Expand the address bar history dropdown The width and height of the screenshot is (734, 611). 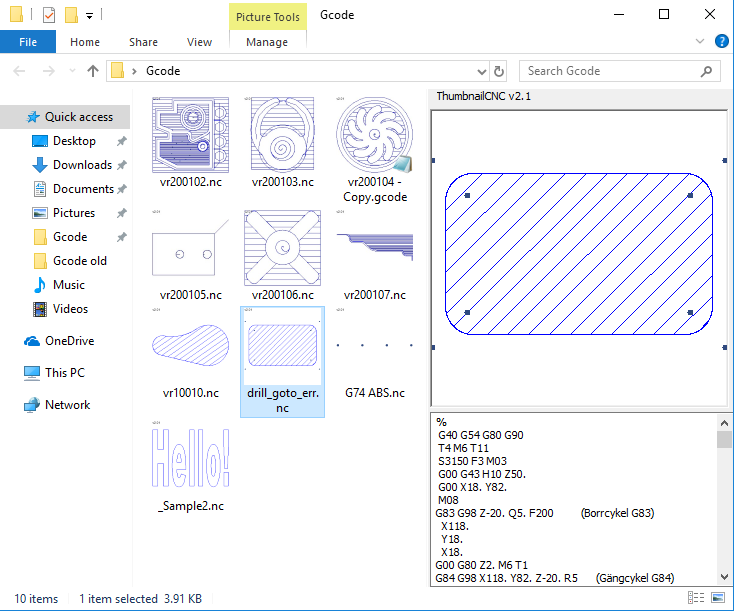tap(481, 71)
